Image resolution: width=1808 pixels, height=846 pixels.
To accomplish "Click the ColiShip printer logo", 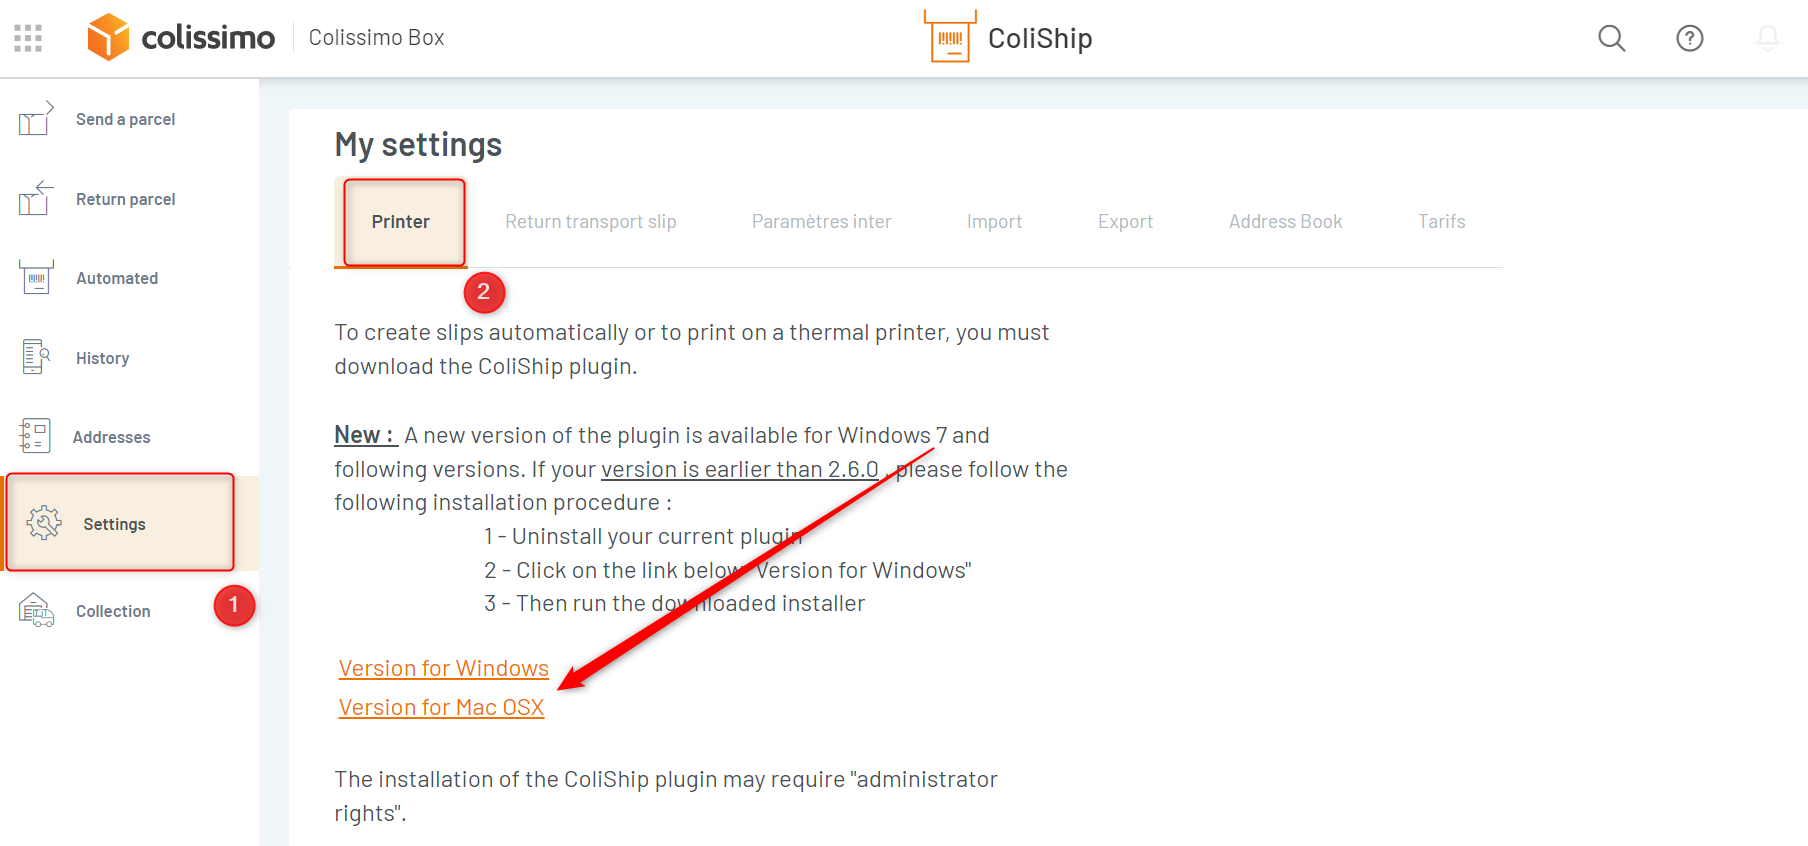I will [949, 38].
